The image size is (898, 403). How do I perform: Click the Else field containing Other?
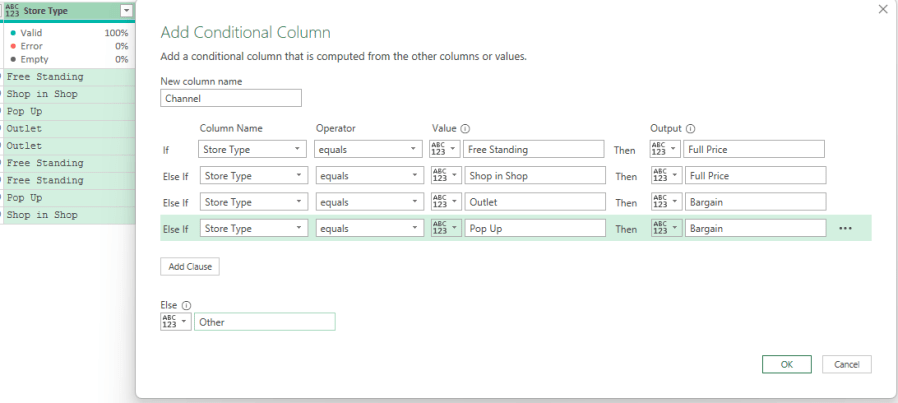click(x=264, y=322)
